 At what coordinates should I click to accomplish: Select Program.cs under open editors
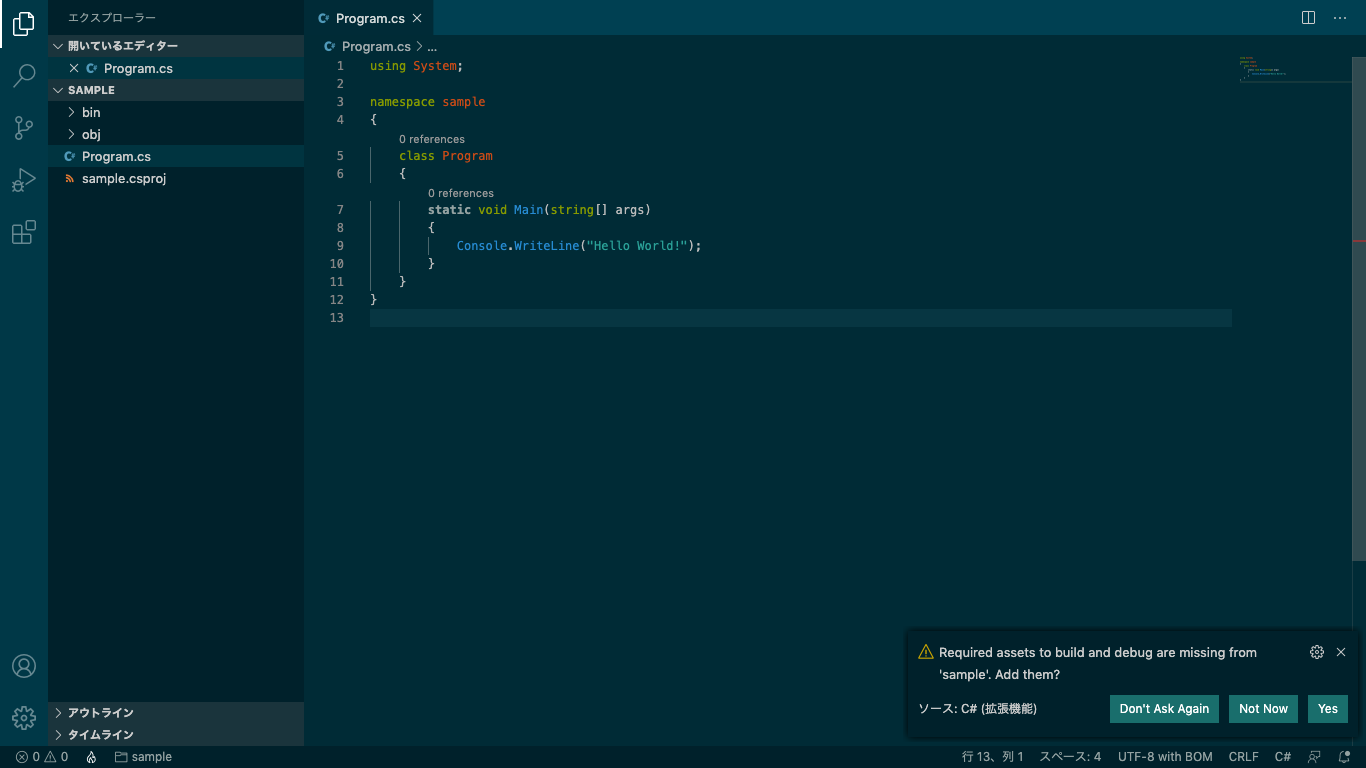(x=176, y=68)
